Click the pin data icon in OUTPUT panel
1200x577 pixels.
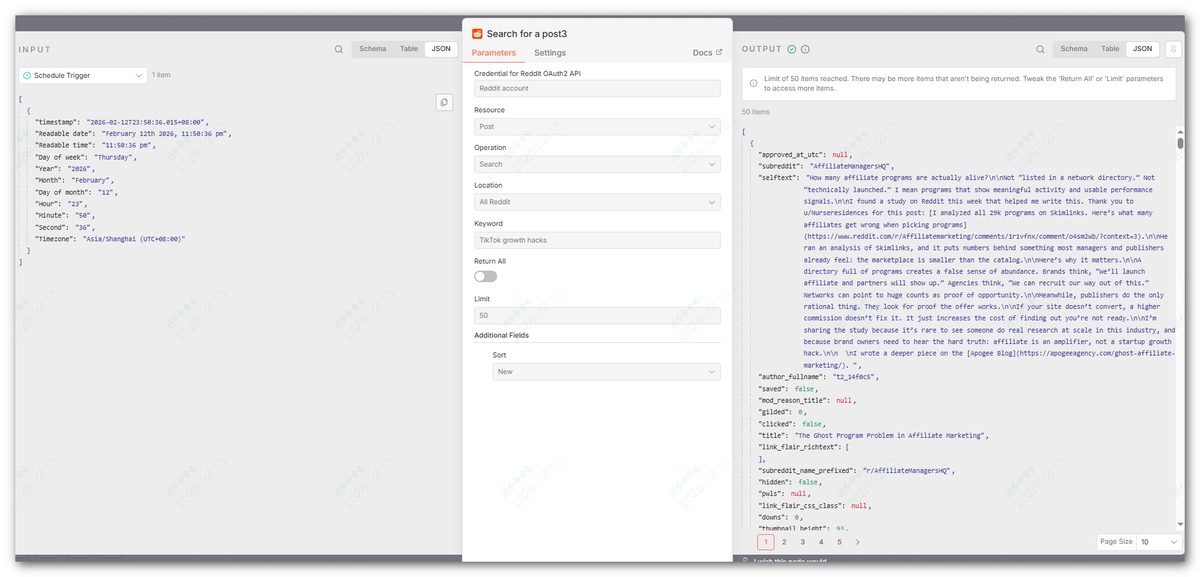[1174, 48]
